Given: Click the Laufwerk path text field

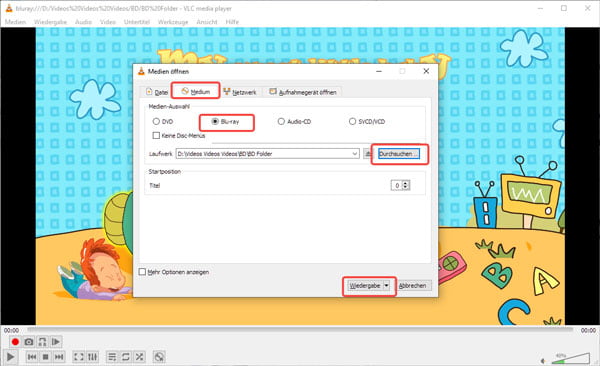Looking at the screenshot, I should [263, 154].
